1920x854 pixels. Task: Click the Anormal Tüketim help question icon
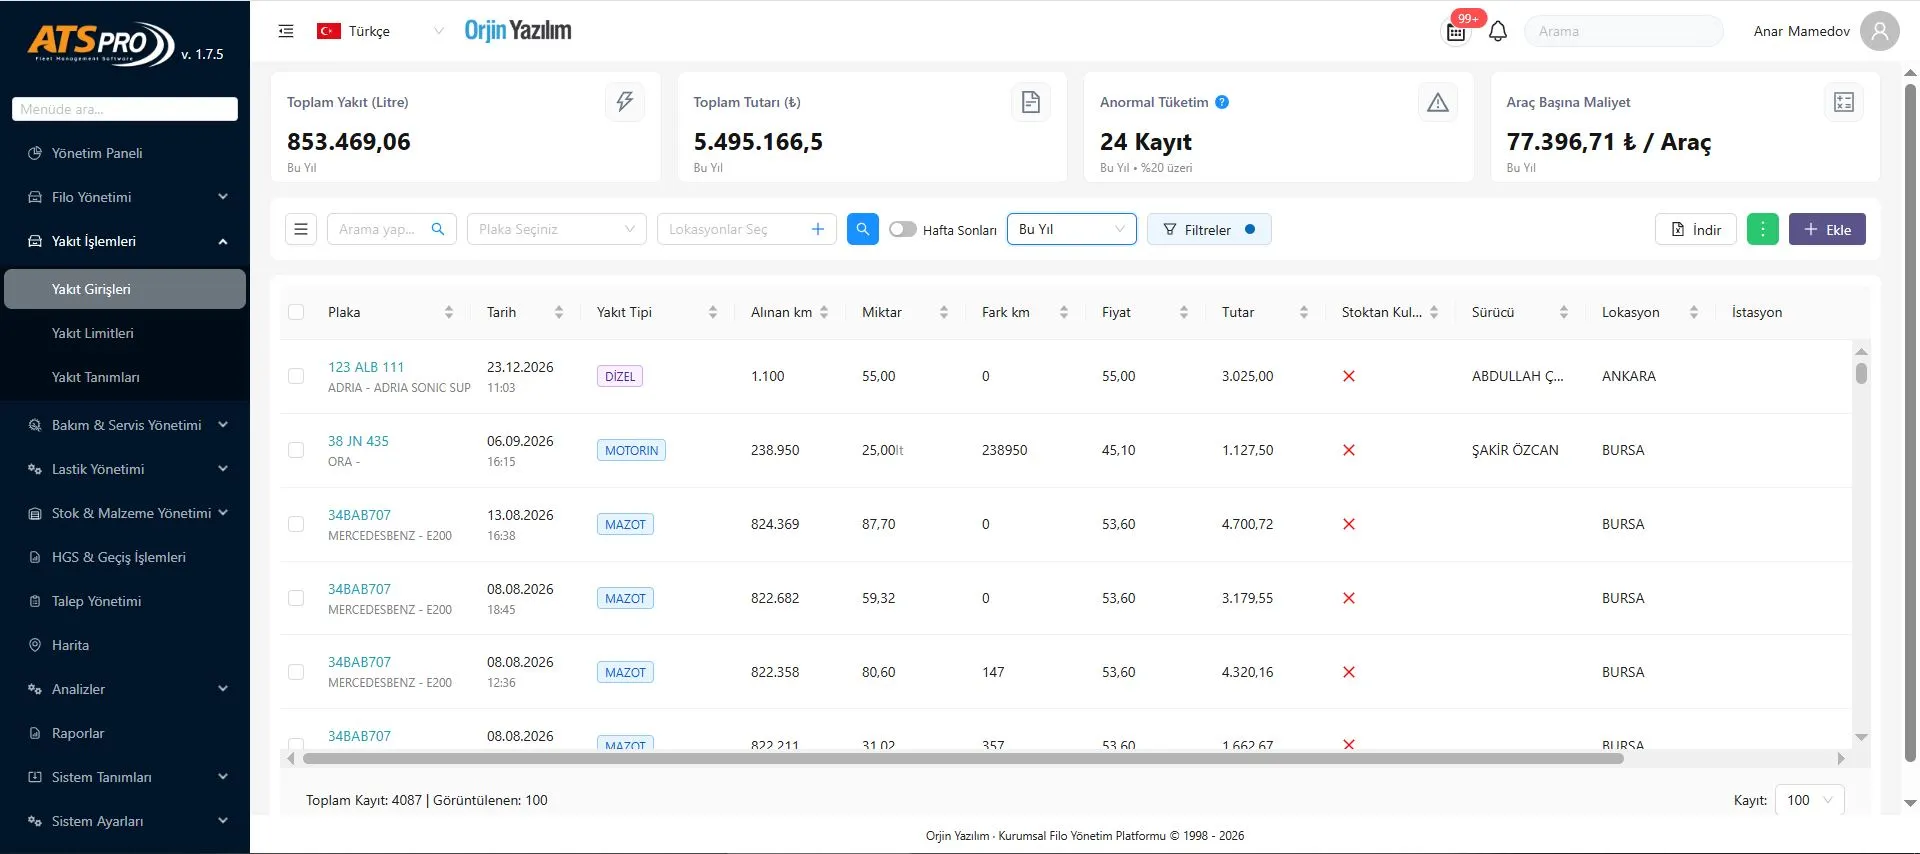pyautogui.click(x=1222, y=102)
